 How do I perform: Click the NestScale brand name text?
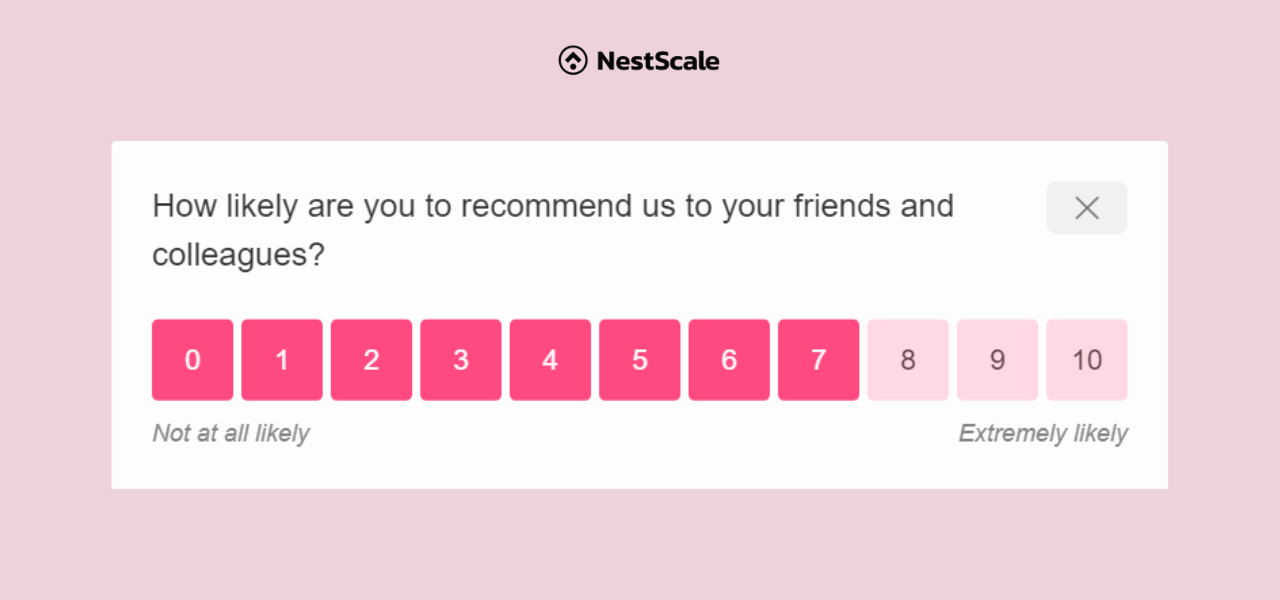tap(658, 61)
